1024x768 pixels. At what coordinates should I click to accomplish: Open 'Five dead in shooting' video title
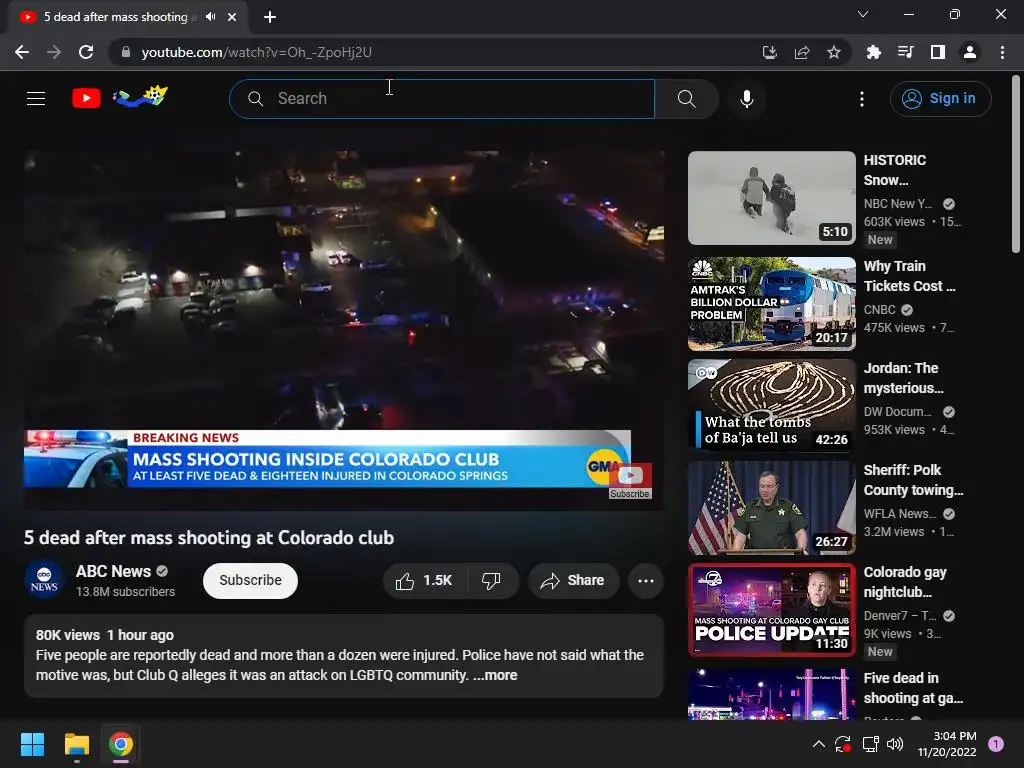pyautogui.click(x=913, y=688)
